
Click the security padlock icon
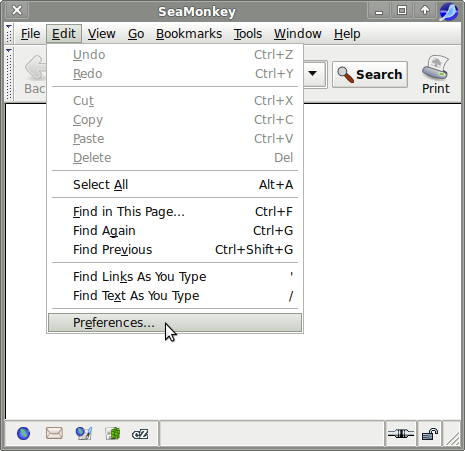[430, 434]
